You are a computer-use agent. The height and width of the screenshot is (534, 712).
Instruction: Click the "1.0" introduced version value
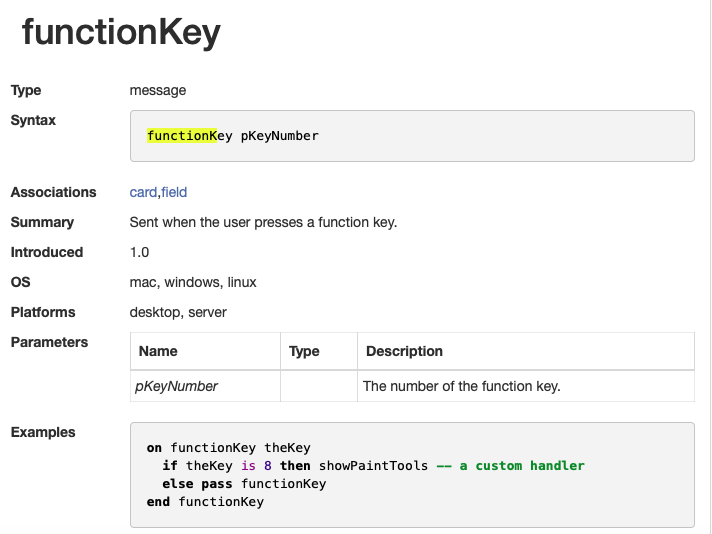pyautogui.click(x=139, y=252)
